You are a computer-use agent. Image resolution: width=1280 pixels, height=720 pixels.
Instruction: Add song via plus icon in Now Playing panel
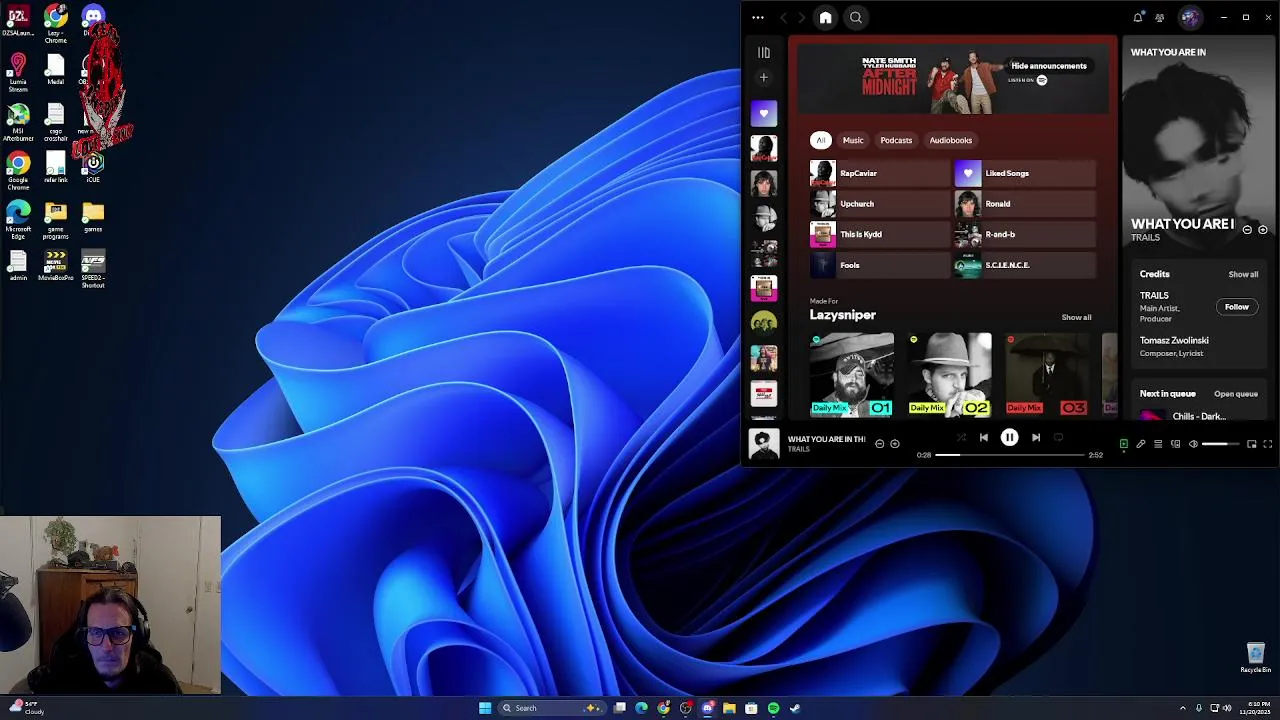[1262, 230]
